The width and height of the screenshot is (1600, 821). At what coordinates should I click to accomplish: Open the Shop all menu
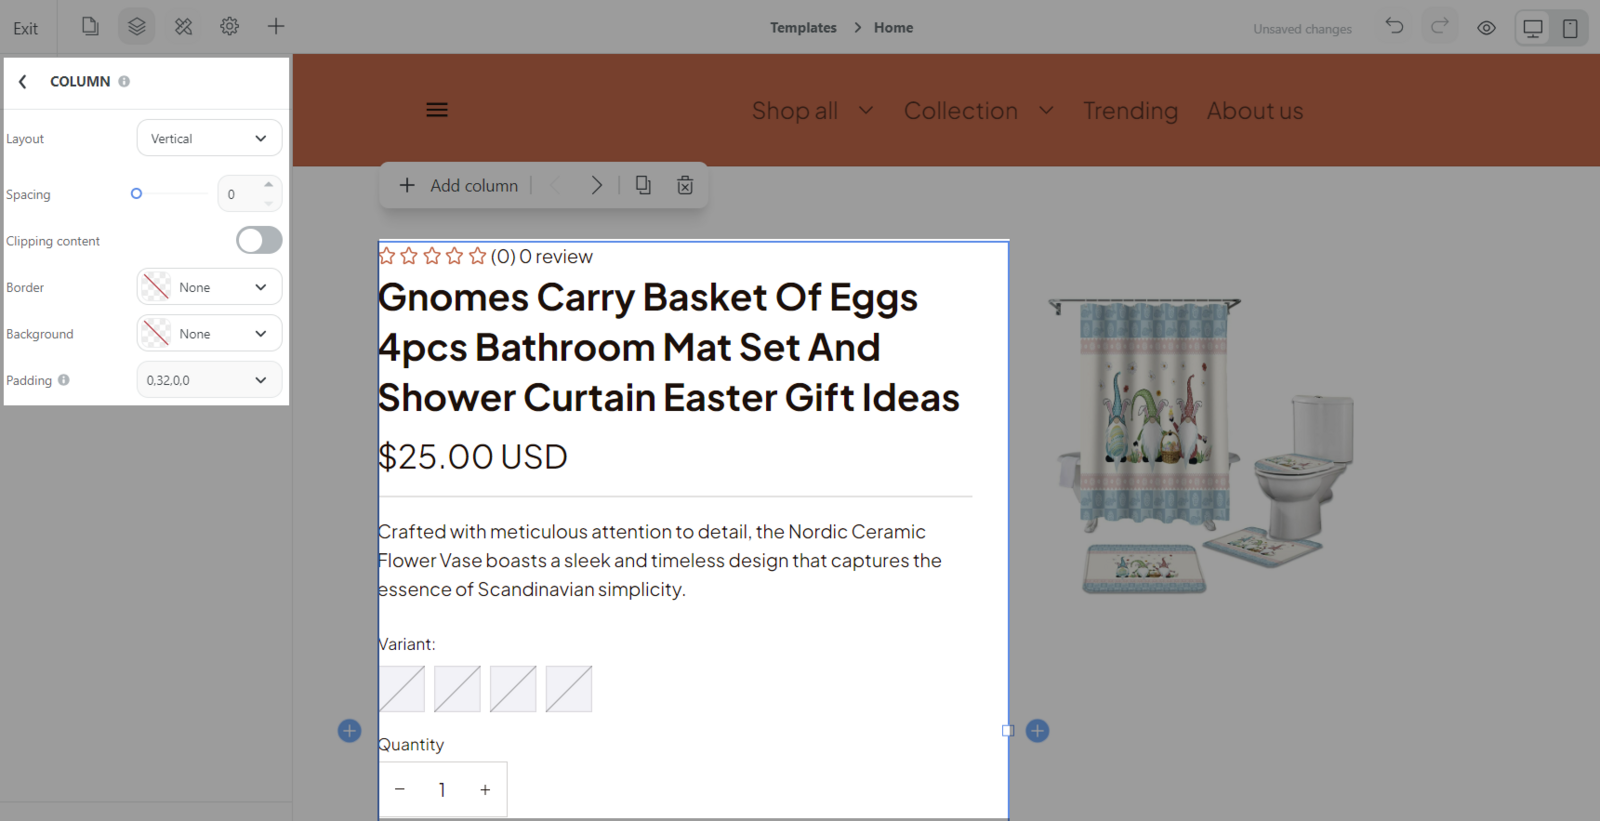click(795, 111)
